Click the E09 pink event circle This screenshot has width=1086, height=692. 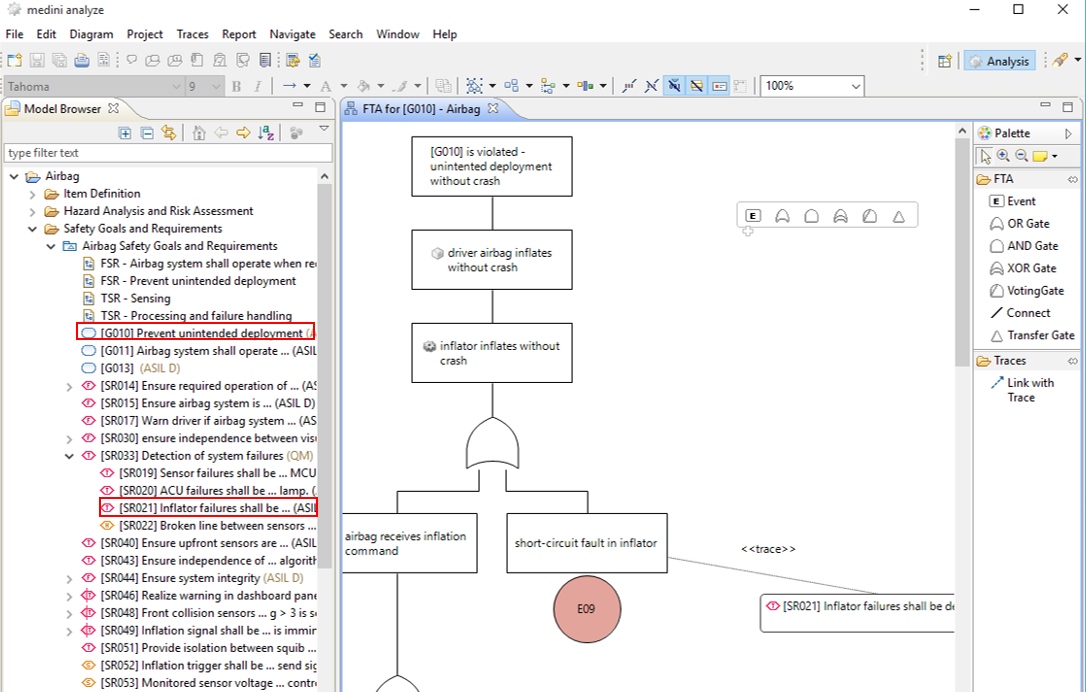pos(587,609)
